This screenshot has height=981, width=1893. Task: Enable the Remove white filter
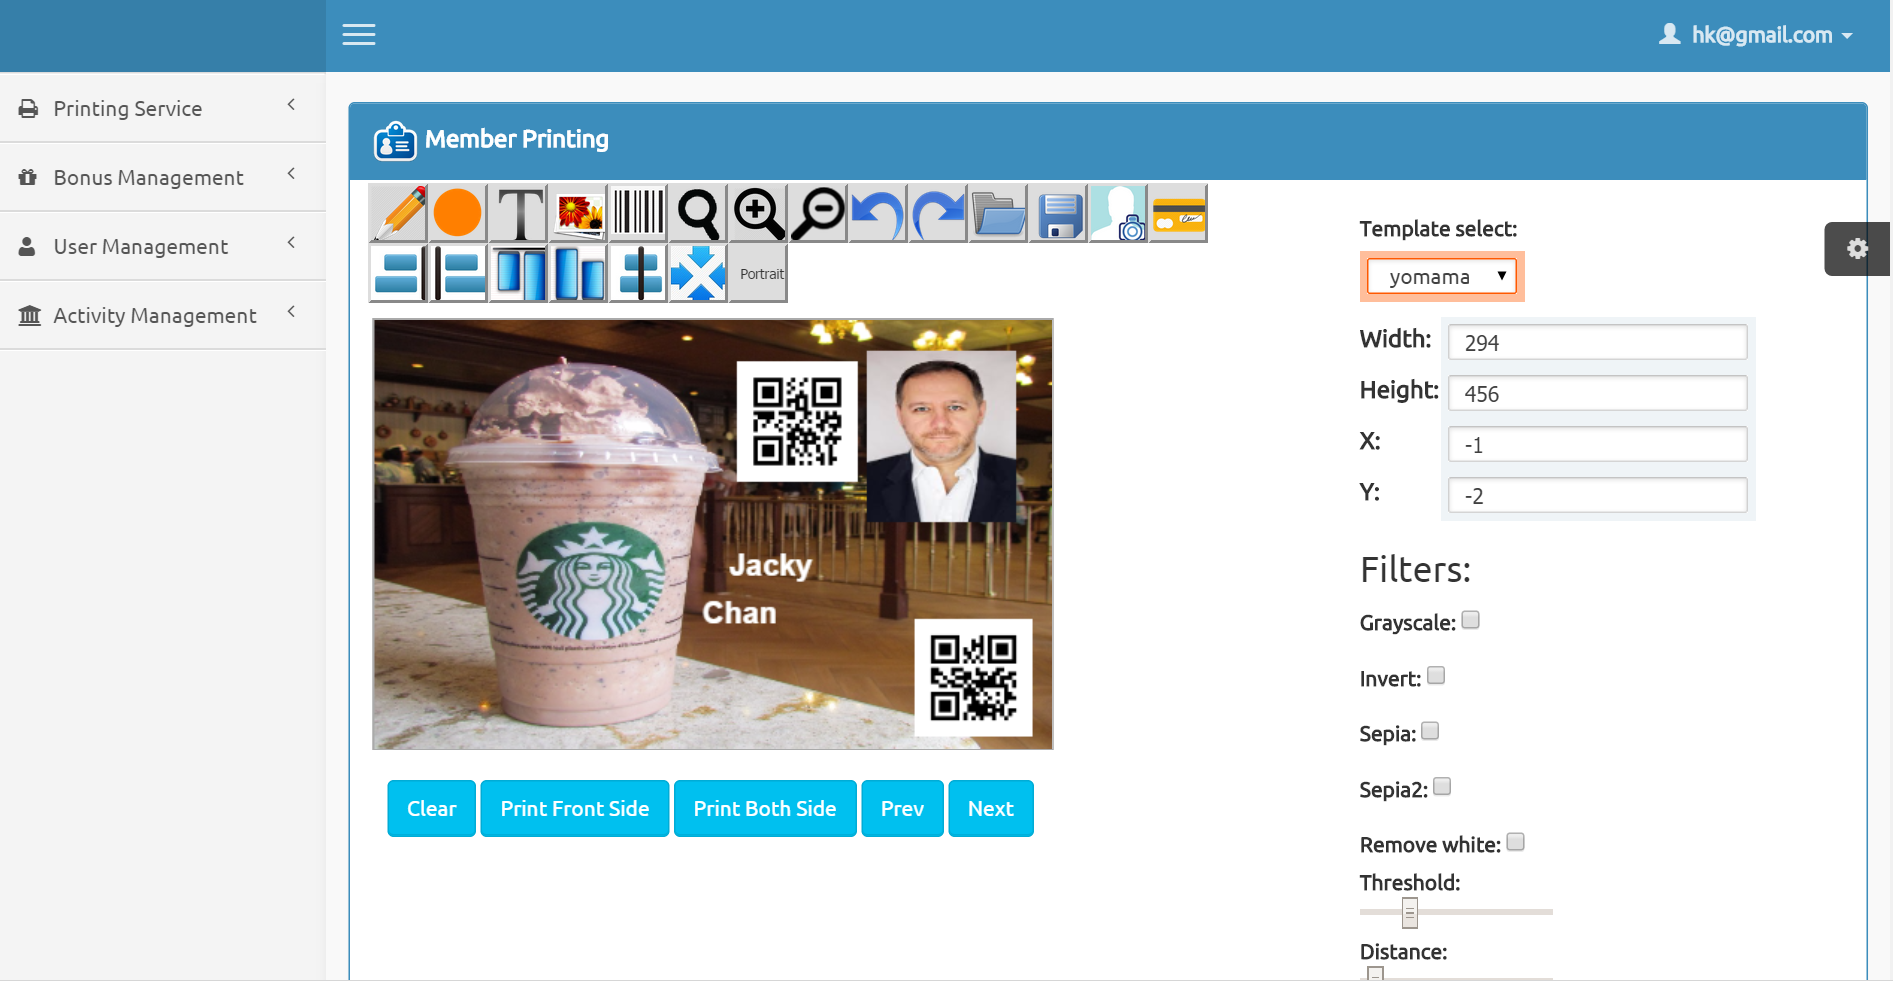1516,842
